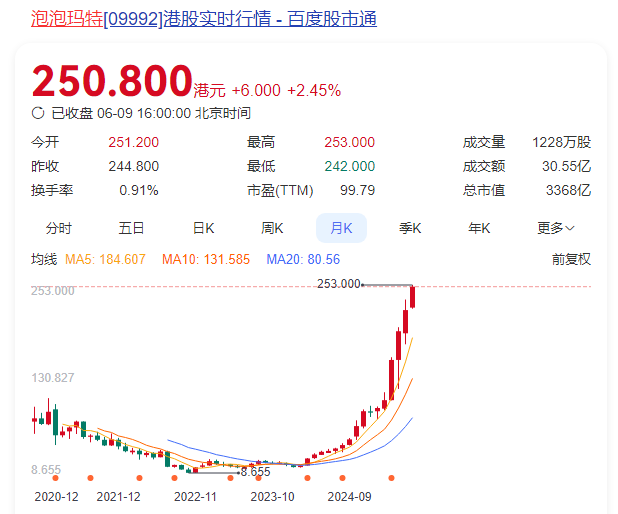The height and width of the screenshot is (514, 618).
Task: Open the 泡泡玛特[09992]港股实时行情 link
Action: point(204,19)
